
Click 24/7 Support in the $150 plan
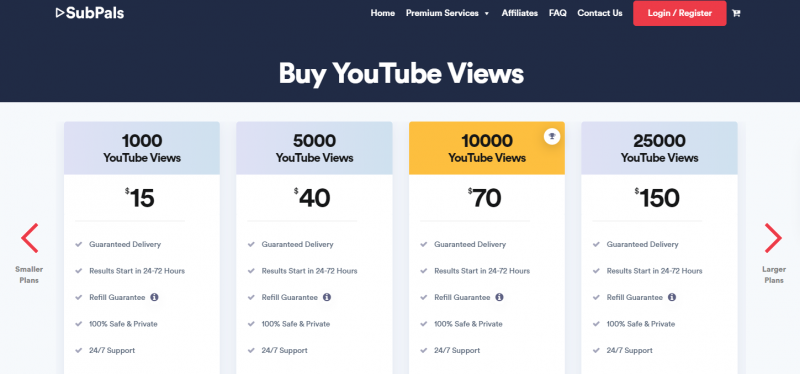click(x=630, y=351)
